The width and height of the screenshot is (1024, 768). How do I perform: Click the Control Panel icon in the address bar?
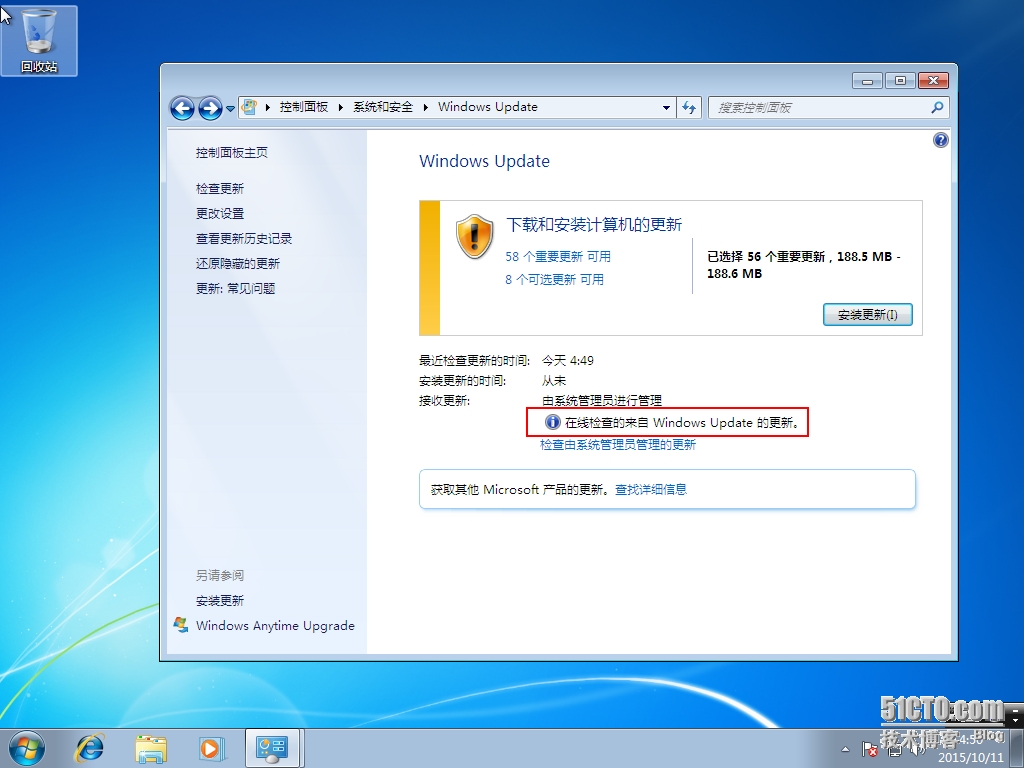pyautogui.click(x=249, y=107)
